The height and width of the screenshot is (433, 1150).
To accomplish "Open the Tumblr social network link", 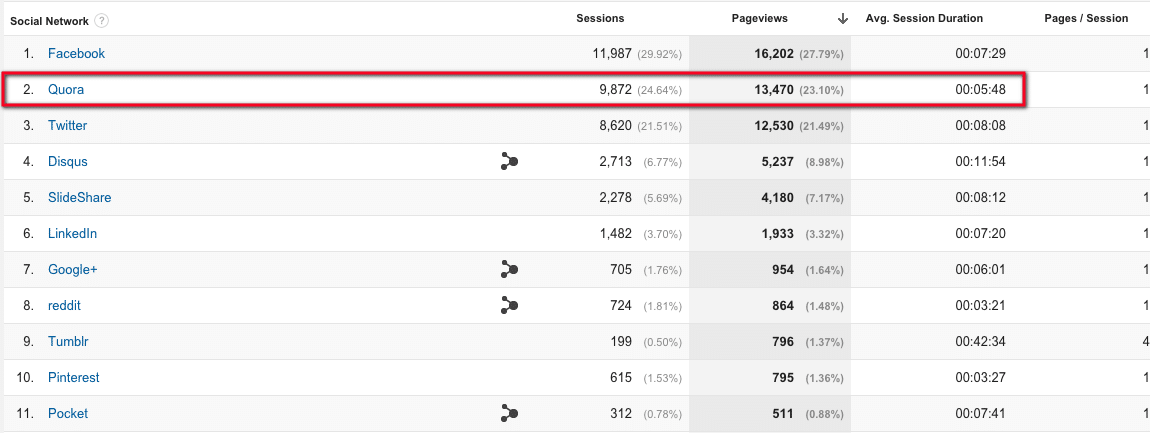I will pyautogui.click(x=68, y=341).
